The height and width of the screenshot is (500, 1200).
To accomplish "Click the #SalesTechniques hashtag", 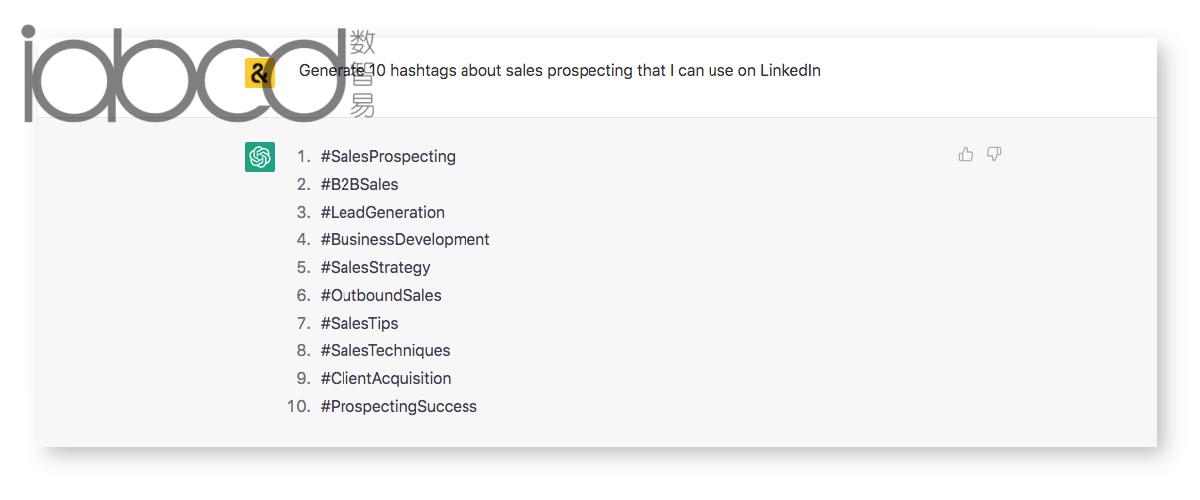I will (385, 351).
